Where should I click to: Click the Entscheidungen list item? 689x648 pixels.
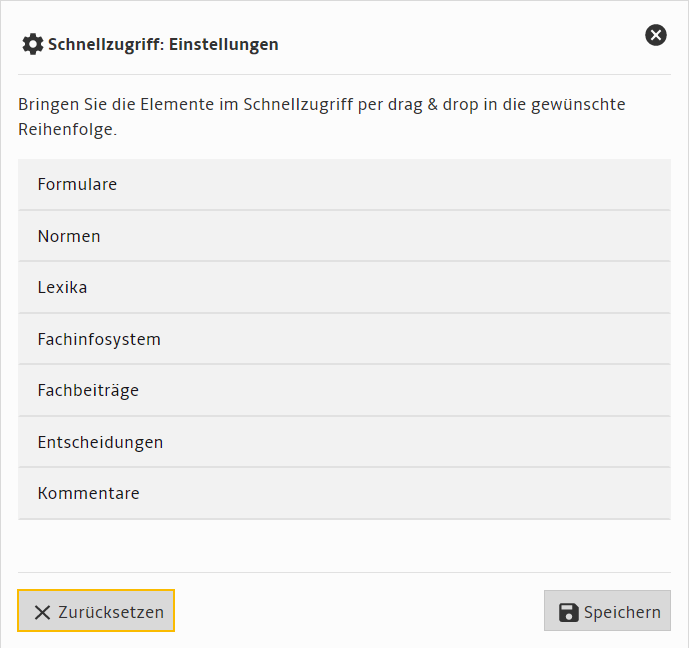point(344,442)
